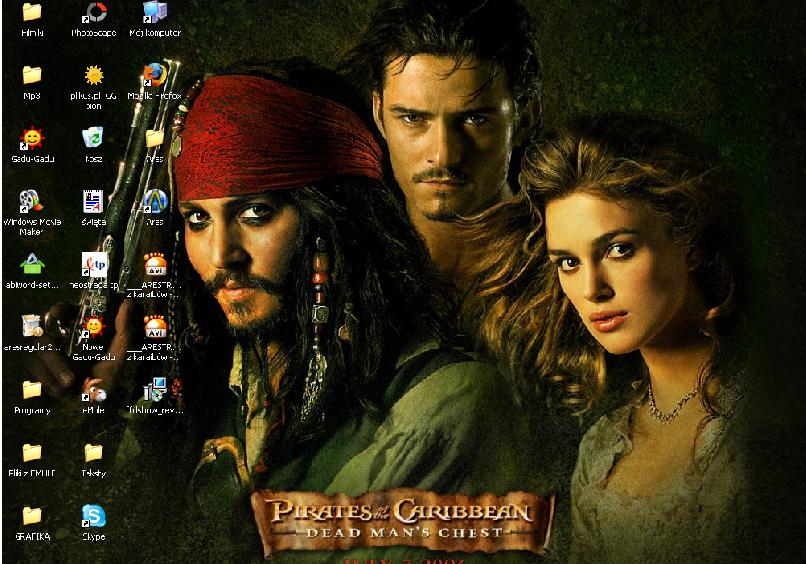
Task: Select the Windows Movie Maker shortcut
Action: pyautogui.click(x=32, y=203)
